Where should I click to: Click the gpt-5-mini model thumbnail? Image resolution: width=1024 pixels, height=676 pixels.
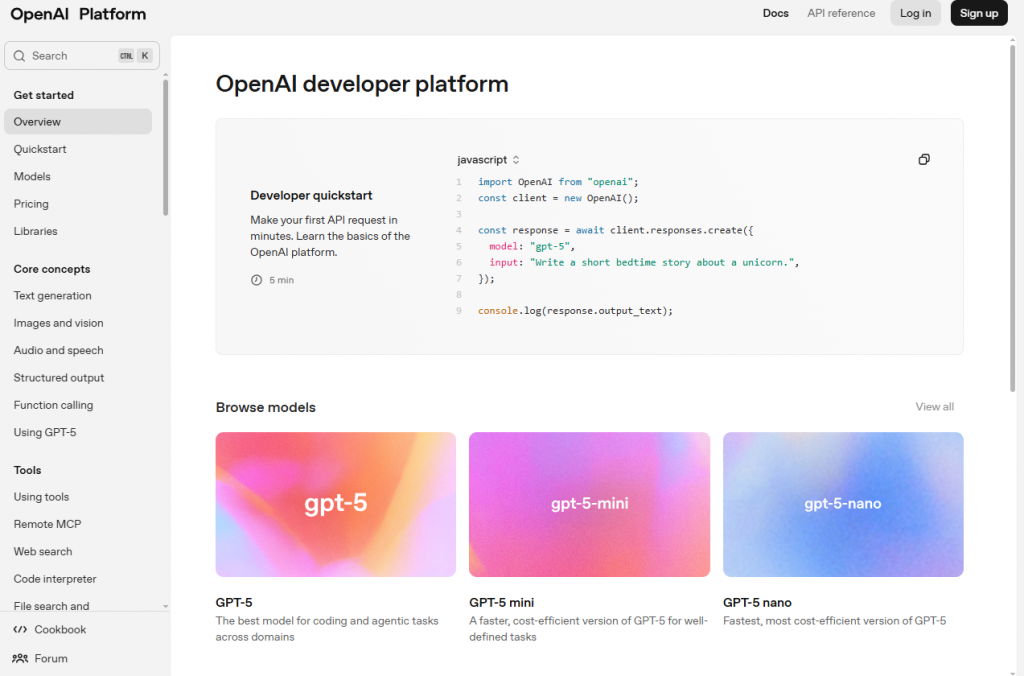point(589,504)
